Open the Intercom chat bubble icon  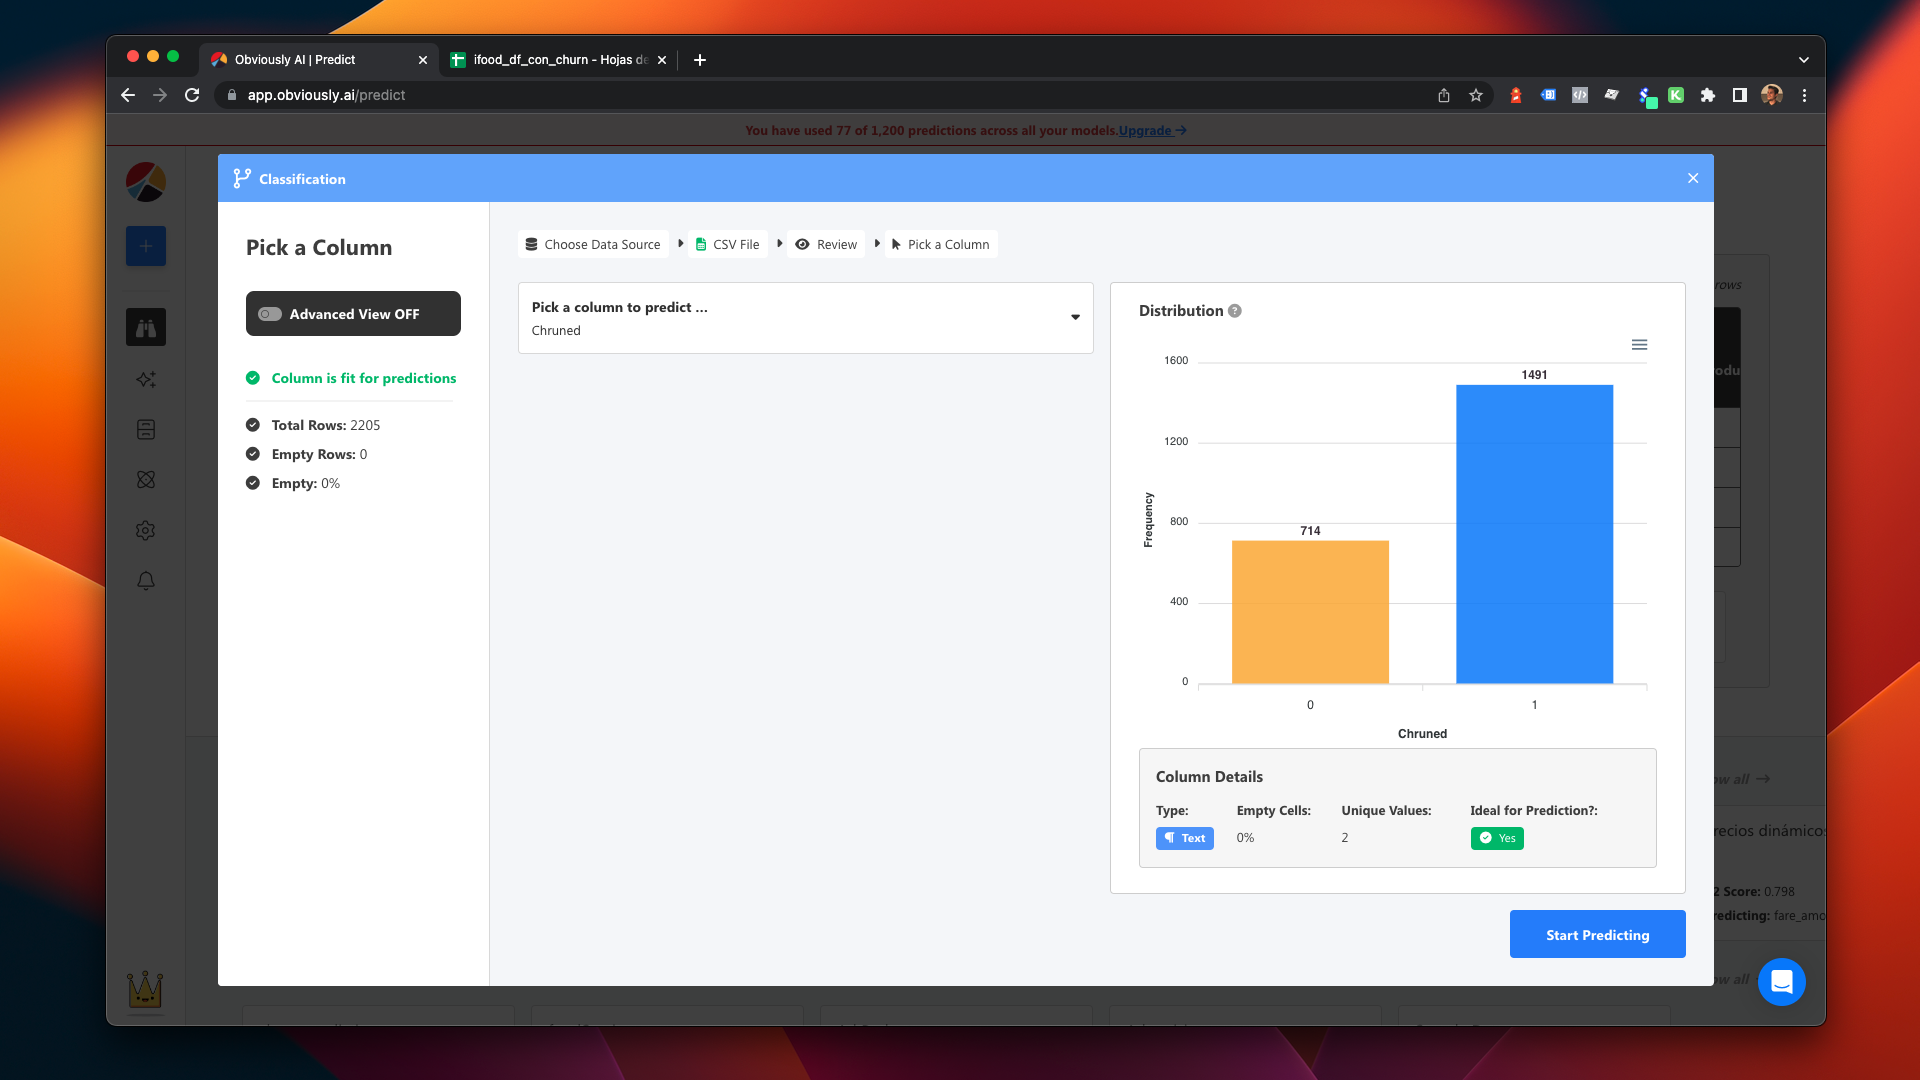tap(1781, 982)
